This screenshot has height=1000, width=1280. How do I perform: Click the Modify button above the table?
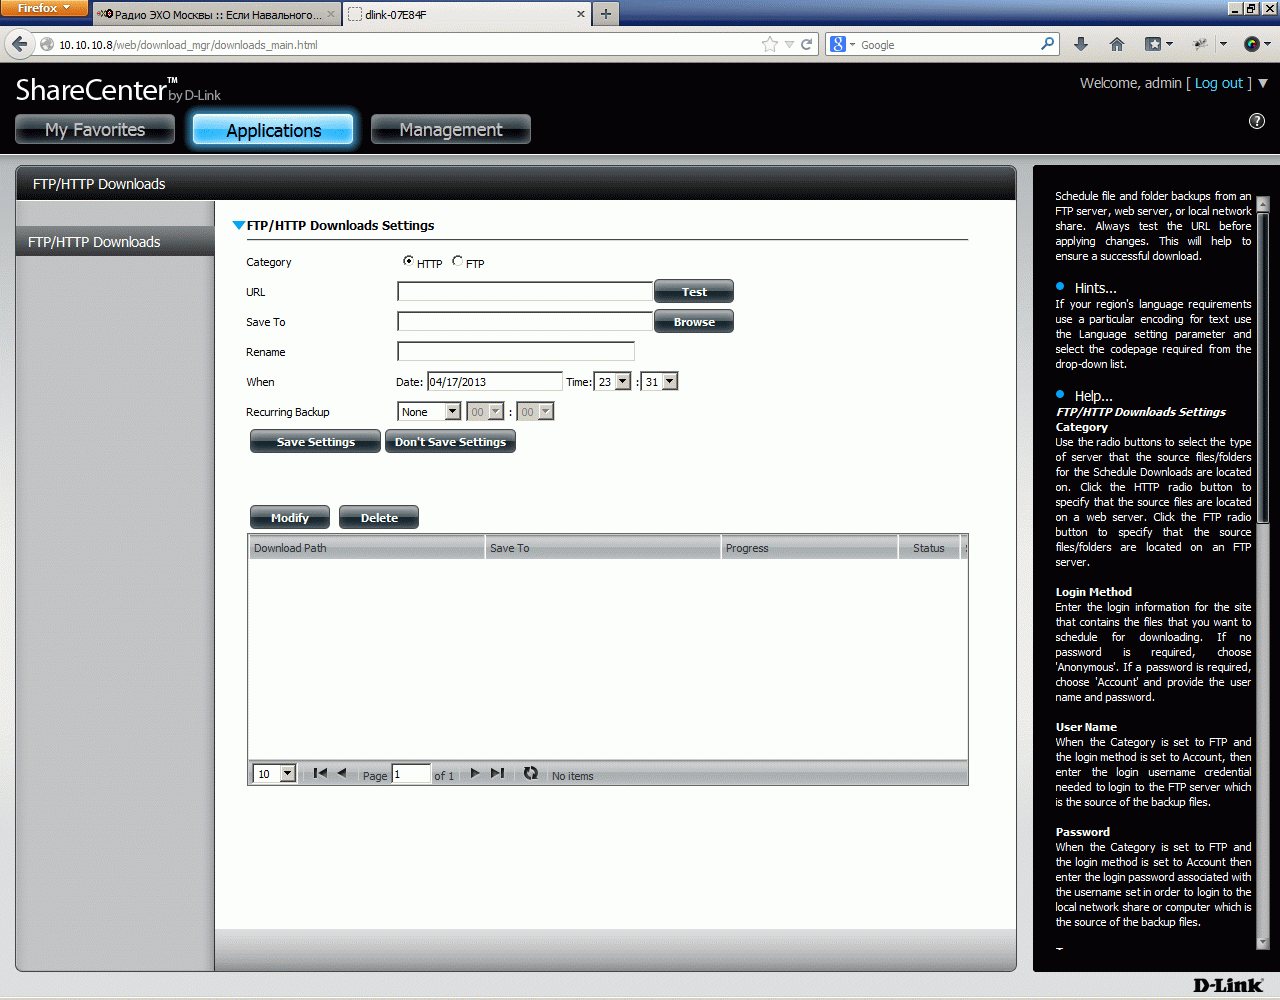tap(290, 517)
